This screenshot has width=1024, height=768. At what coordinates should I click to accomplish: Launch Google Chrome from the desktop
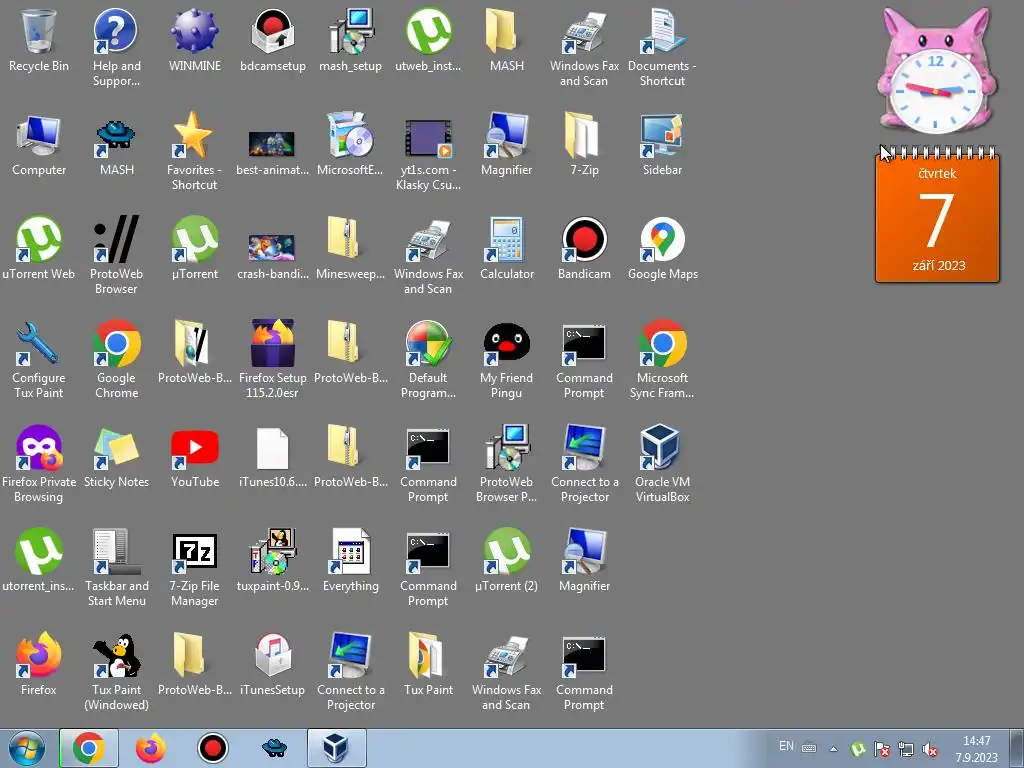click(116, 359)
